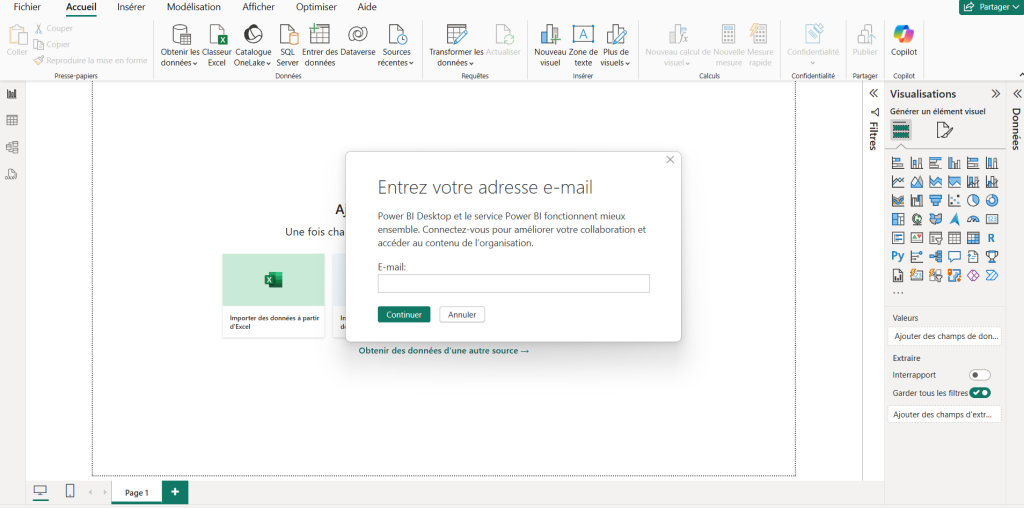Expand the Données pane

[1017, 93]
